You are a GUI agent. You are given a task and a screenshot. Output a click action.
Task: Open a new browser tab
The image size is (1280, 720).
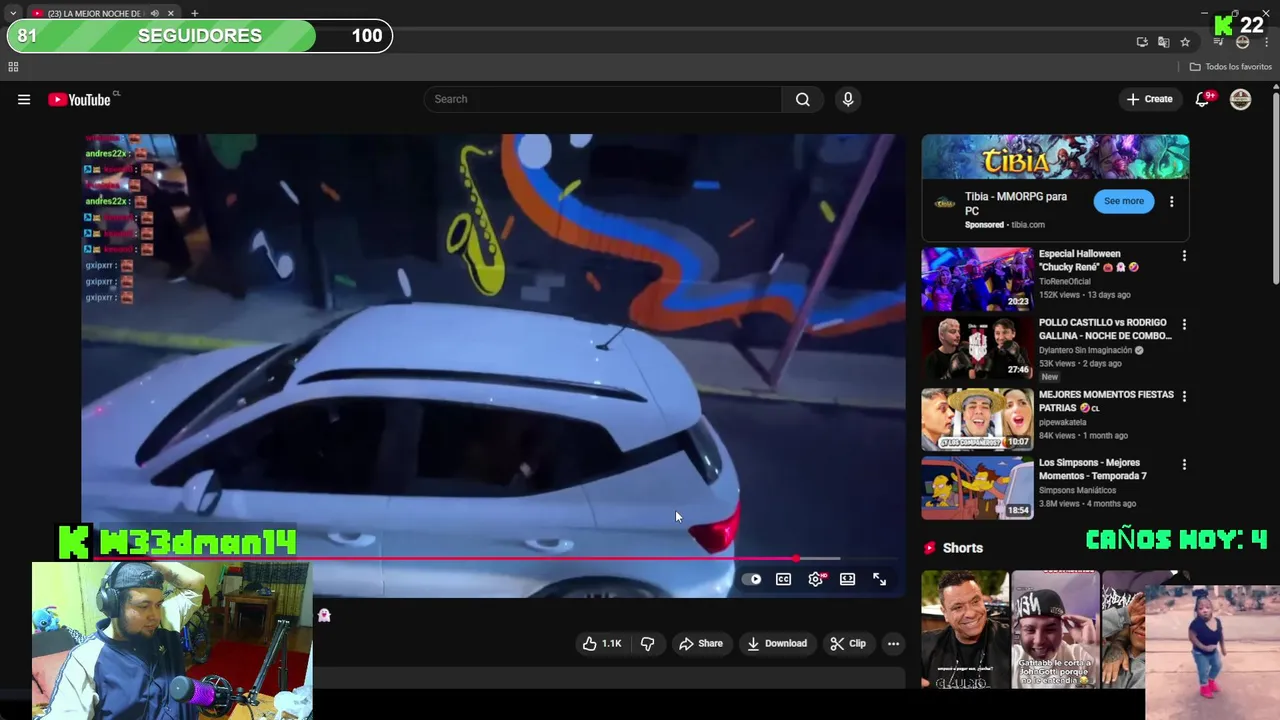[x=194, y=13]
